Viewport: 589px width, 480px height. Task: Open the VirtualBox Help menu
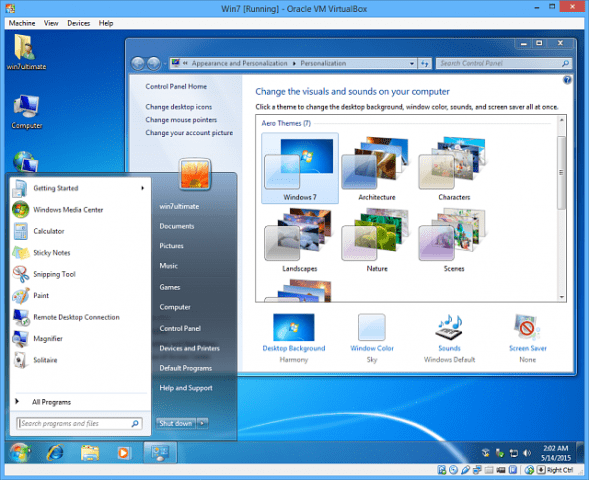106,23
